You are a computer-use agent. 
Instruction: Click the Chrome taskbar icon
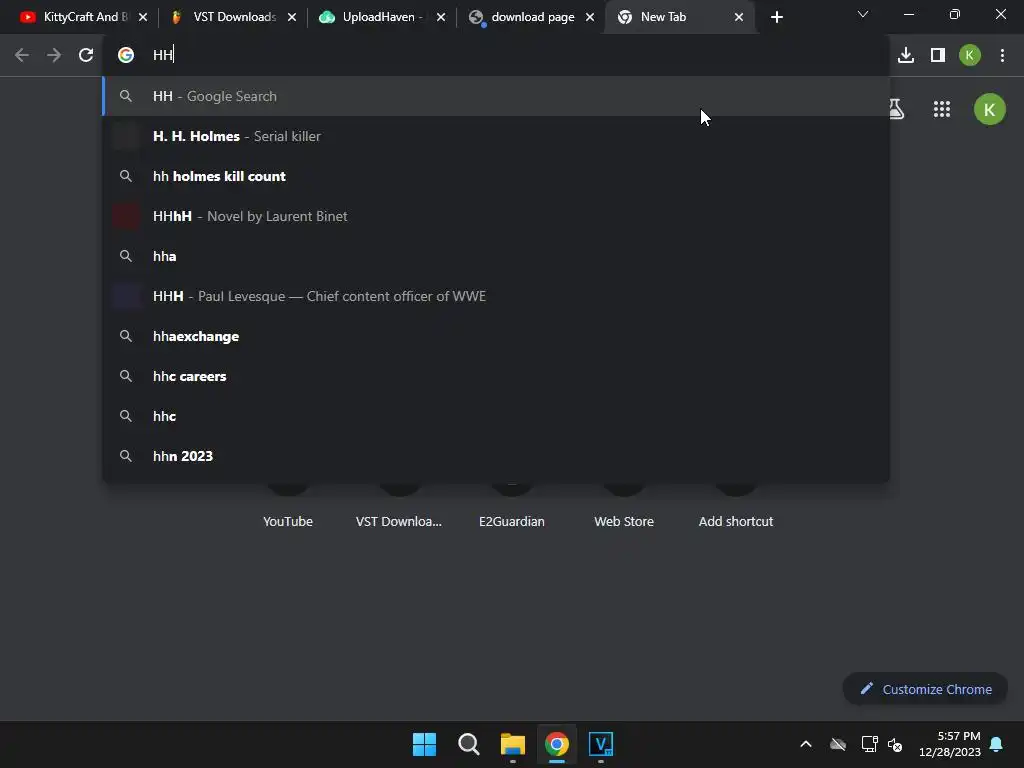point(557,744)
